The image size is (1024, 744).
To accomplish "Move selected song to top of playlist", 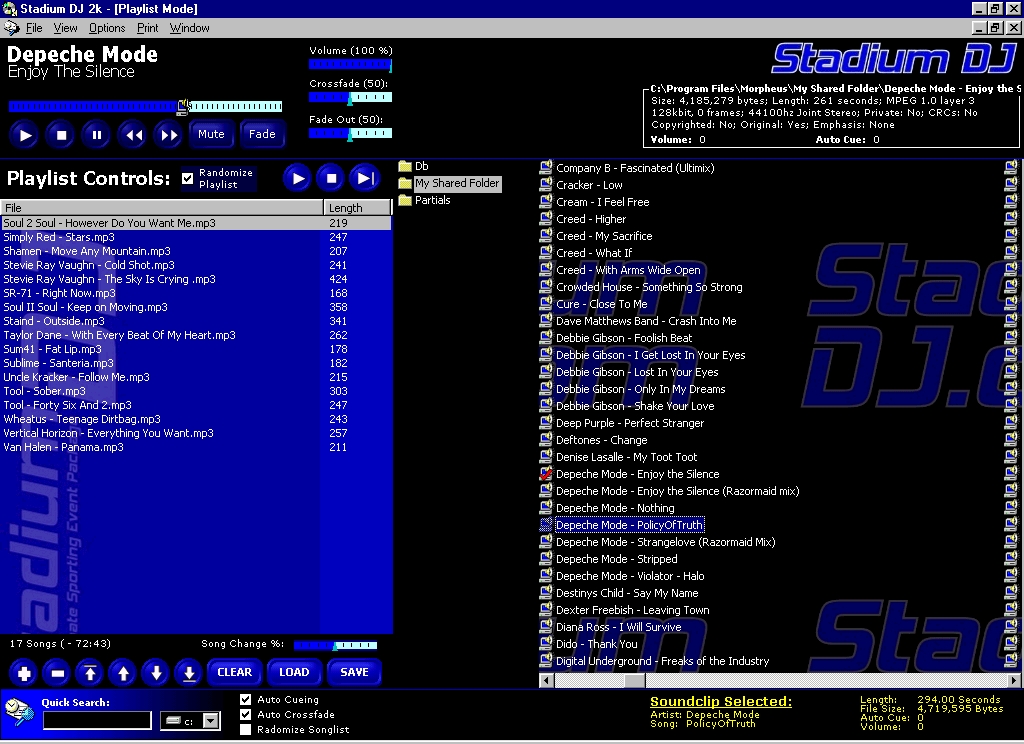I will click(89, 672).
